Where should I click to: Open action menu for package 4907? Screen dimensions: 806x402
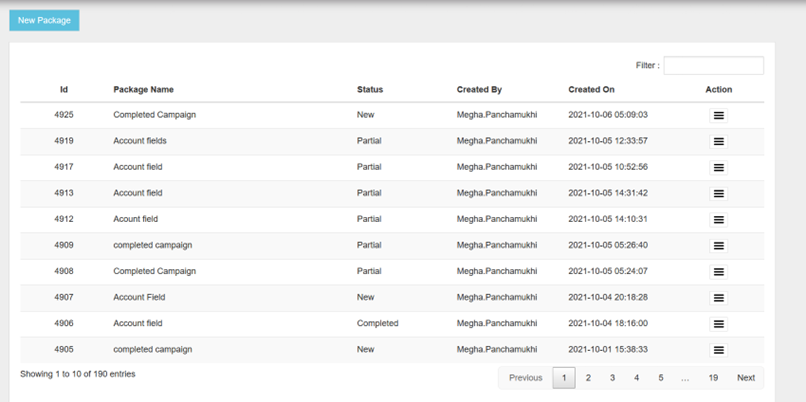[x=718, y=298]
